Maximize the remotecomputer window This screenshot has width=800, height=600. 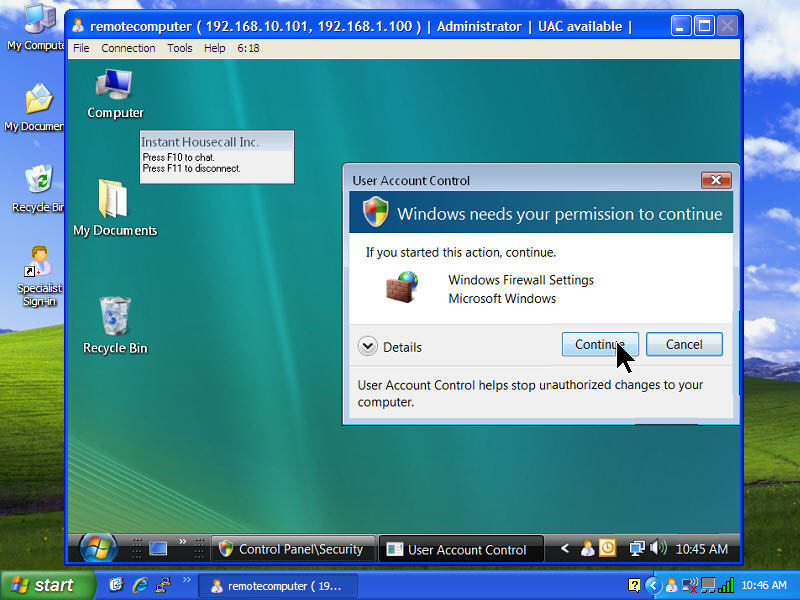pos(705,26)
